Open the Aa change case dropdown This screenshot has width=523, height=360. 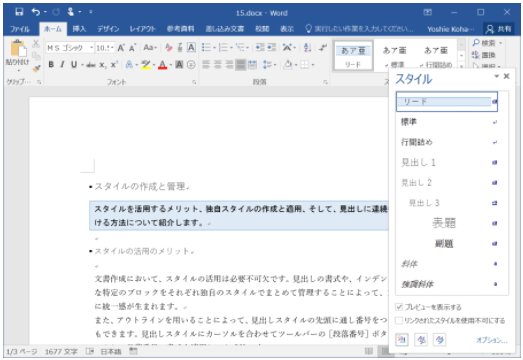pos(150,48)
